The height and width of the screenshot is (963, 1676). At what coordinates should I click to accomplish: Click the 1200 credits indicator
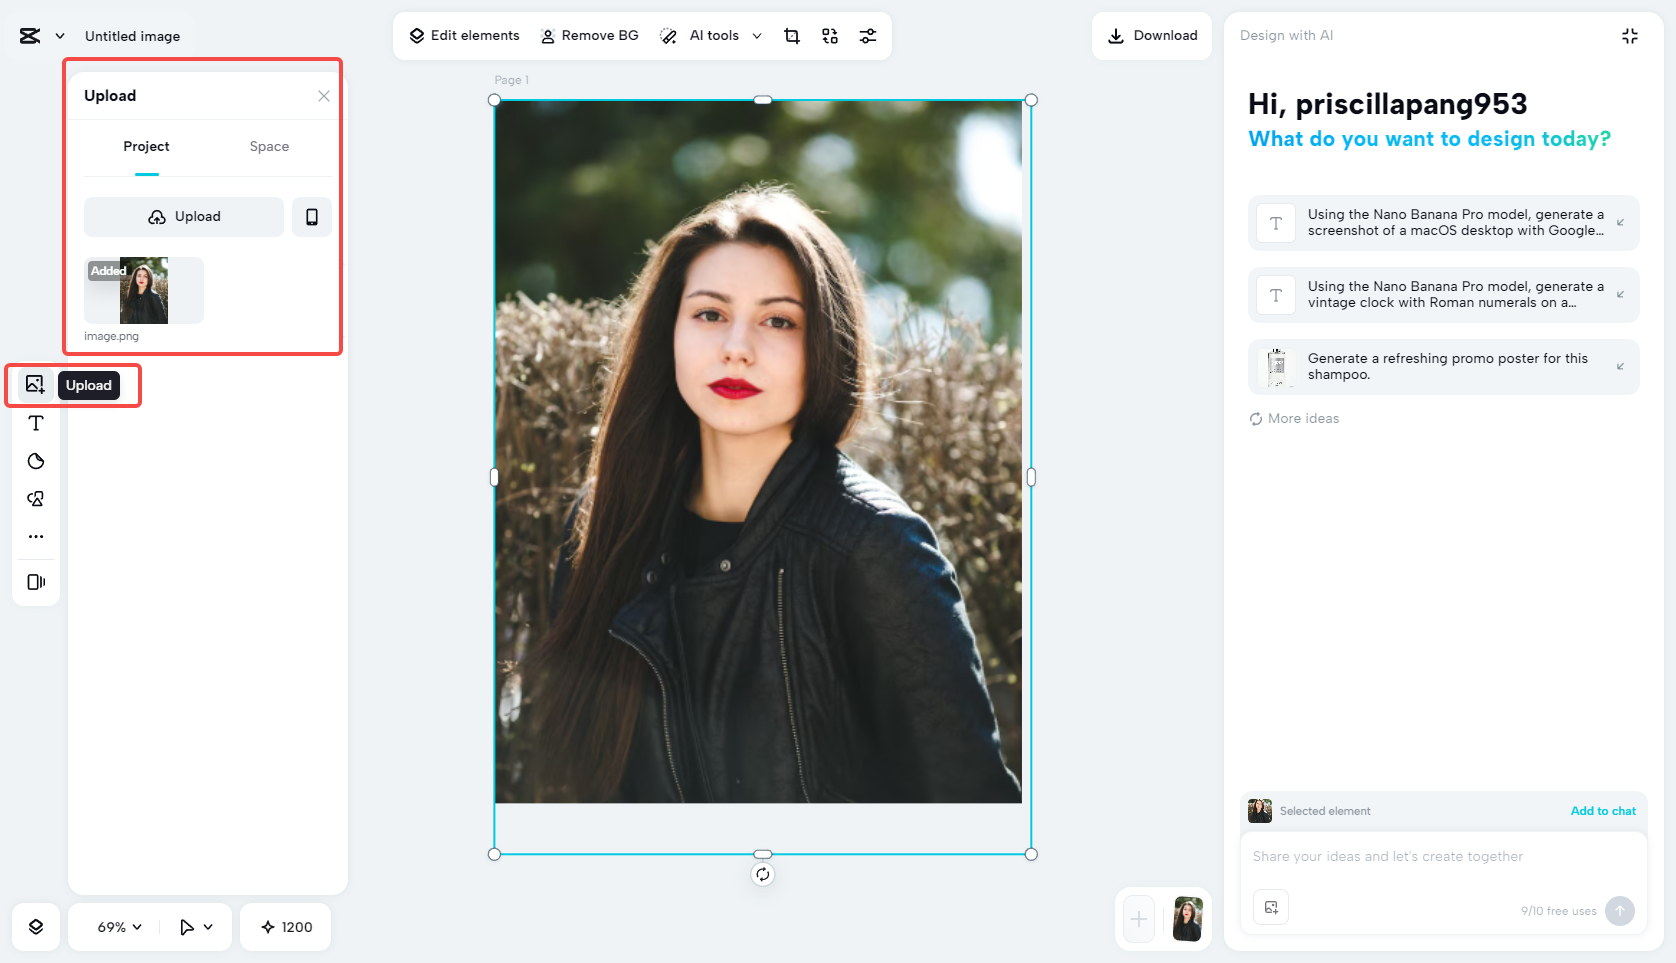point(286,927)
